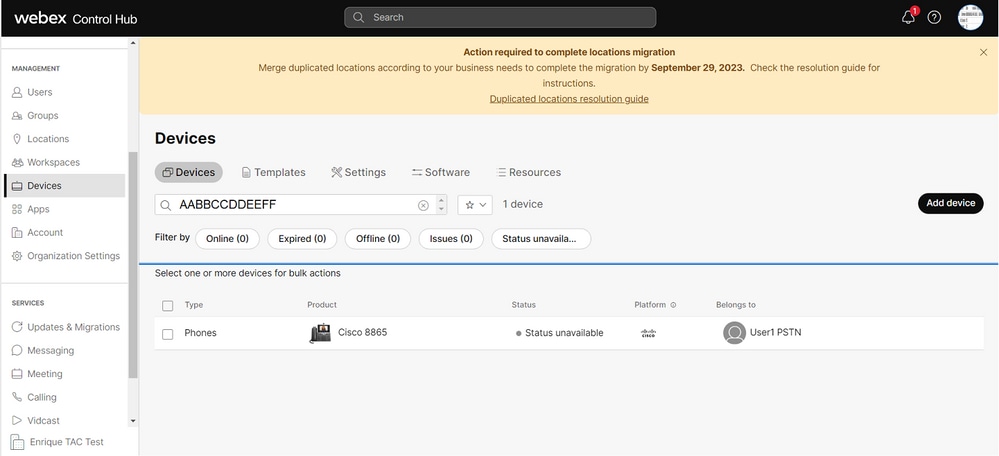This screenshot has height=456, width=999.
Task: Open Duplicated locations resolution guide link
Action: [x=569, y=99]
